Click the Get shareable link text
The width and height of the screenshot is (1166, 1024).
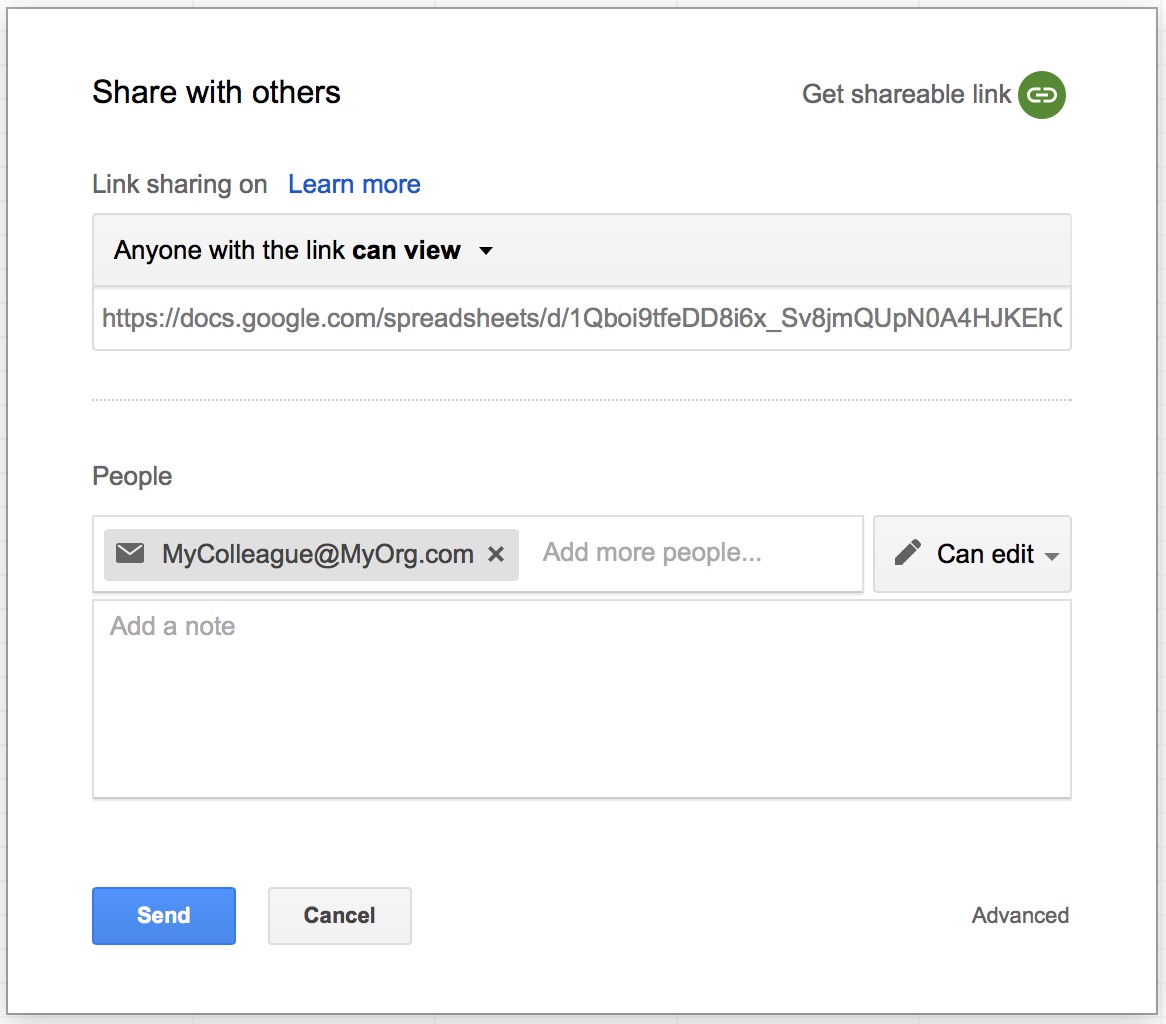click(906, 94)
